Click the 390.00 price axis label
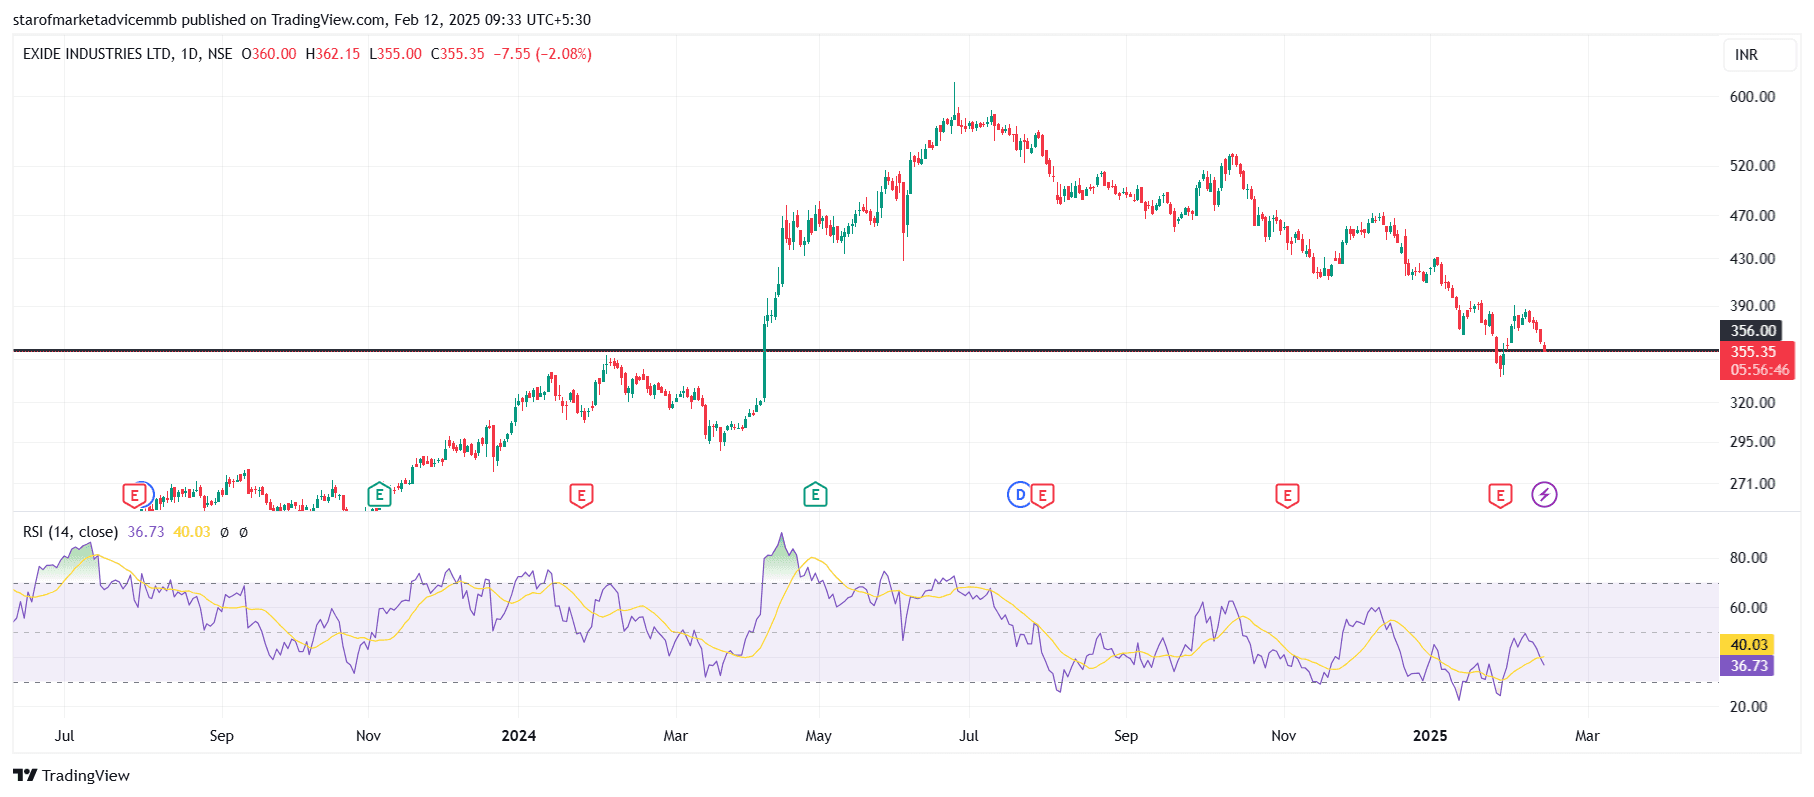The width and height of the screenshot is (1814, 797). [x=1753, y=306]
